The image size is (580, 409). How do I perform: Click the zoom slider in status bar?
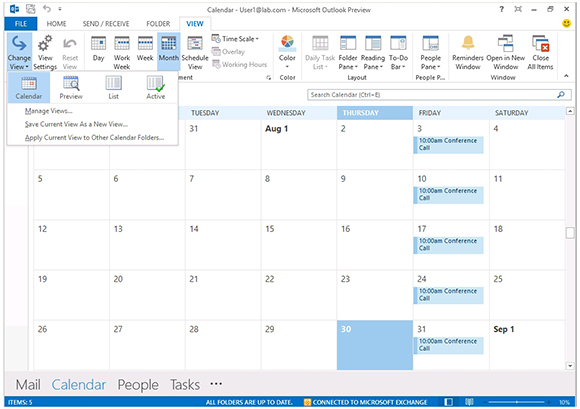pos(516,402)
